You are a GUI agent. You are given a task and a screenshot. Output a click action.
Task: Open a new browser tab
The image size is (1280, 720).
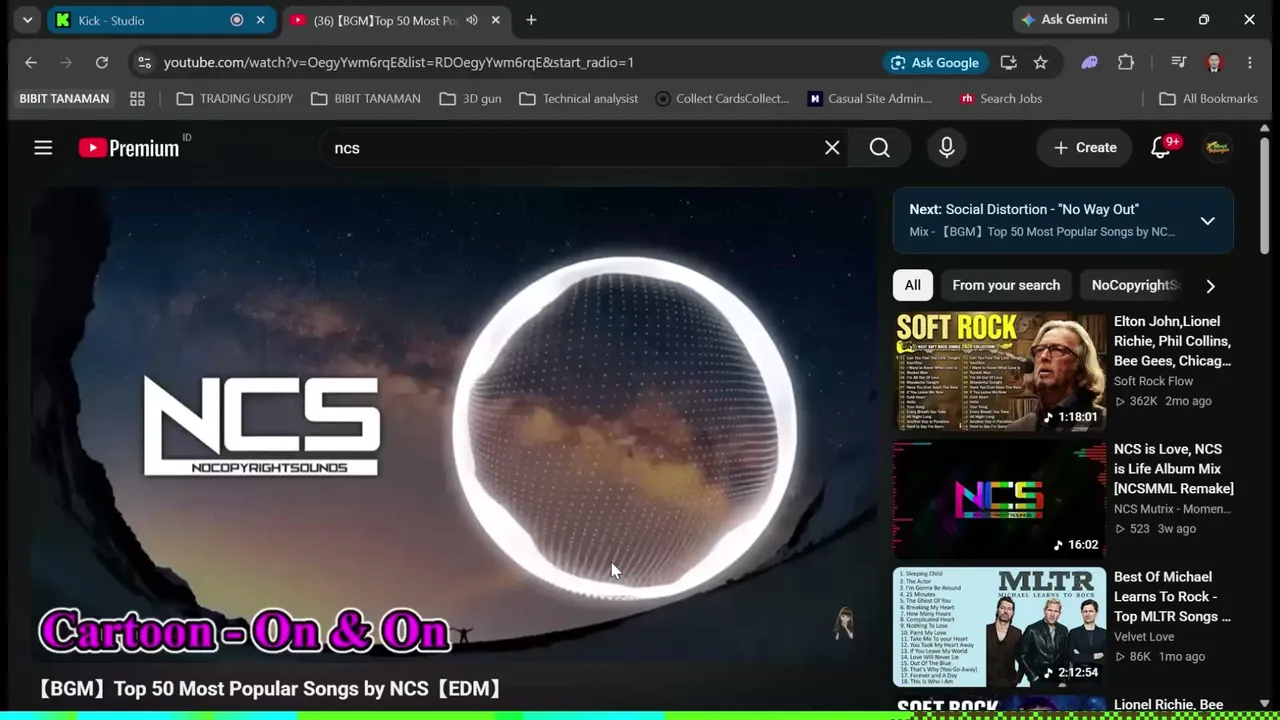click(x=531, y=20)
